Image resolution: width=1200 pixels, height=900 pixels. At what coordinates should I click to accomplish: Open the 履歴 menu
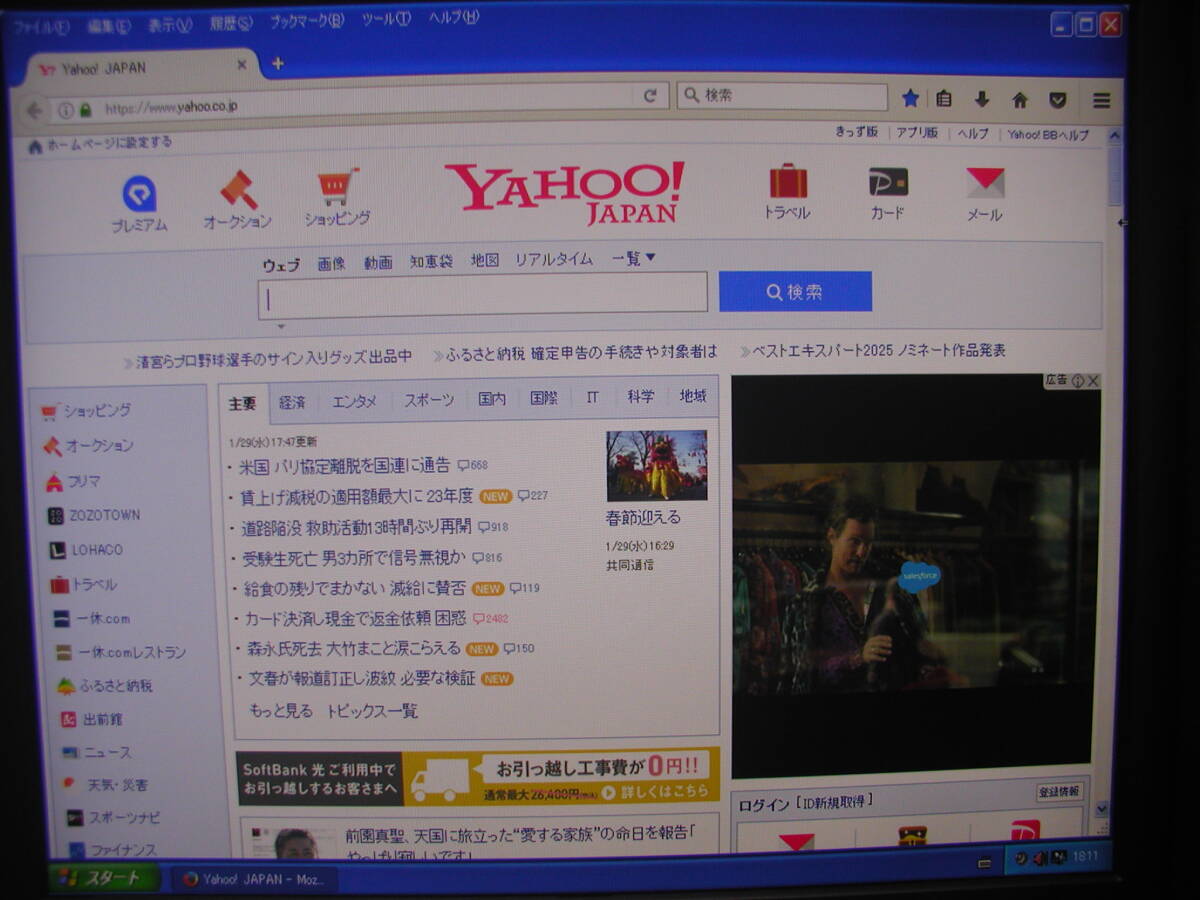(x=231, y=23)
